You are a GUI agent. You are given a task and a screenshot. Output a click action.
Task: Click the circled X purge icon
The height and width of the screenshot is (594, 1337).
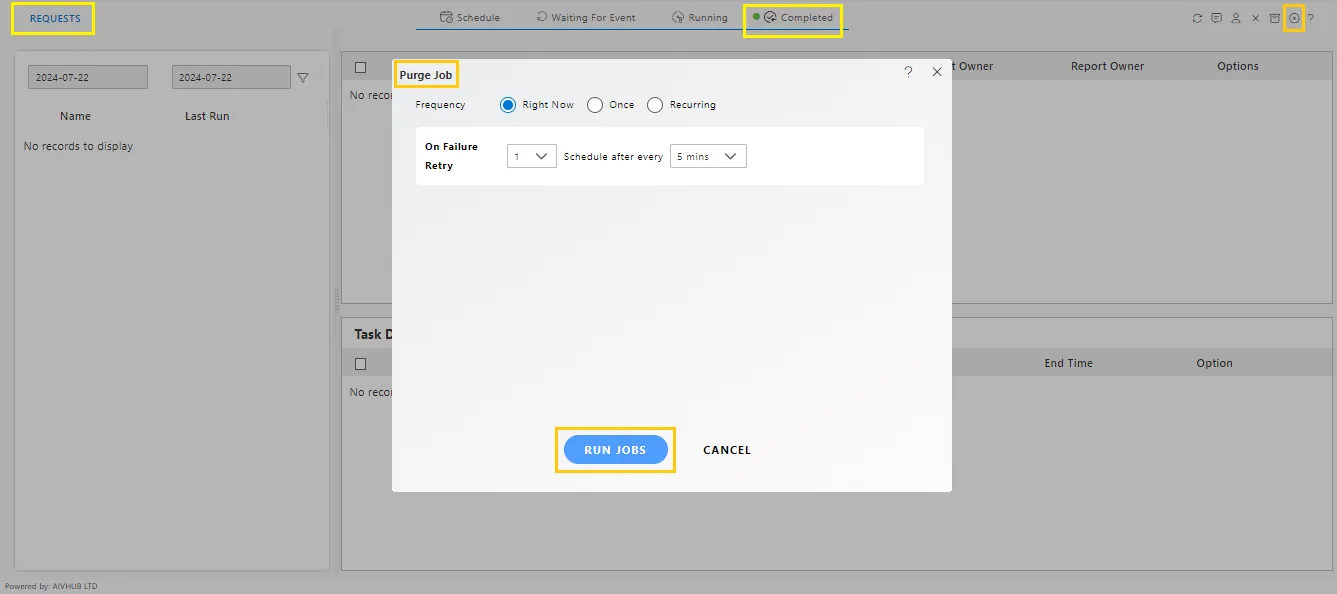[1294, 18]
